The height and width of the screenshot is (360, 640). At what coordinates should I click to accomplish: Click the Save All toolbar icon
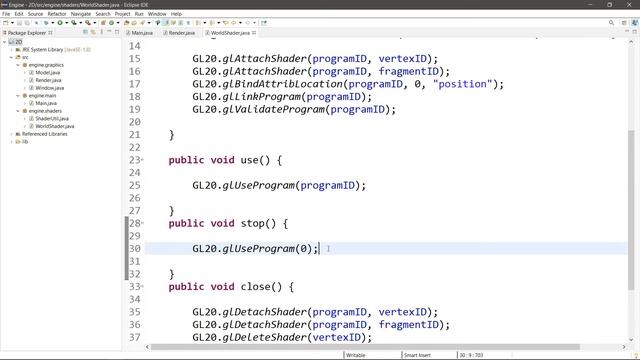click(x=27, y=23)
